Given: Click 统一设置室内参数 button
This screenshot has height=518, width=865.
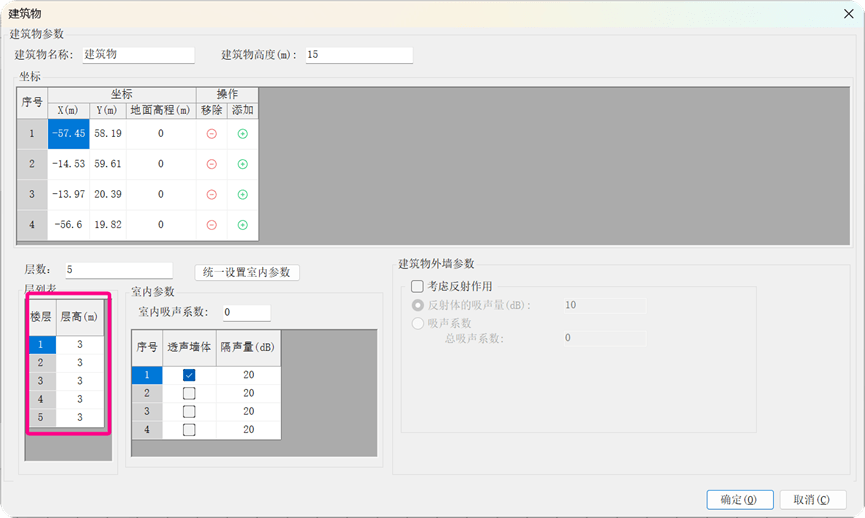Looking at the screenshot, I should click(x=247, y=273).
